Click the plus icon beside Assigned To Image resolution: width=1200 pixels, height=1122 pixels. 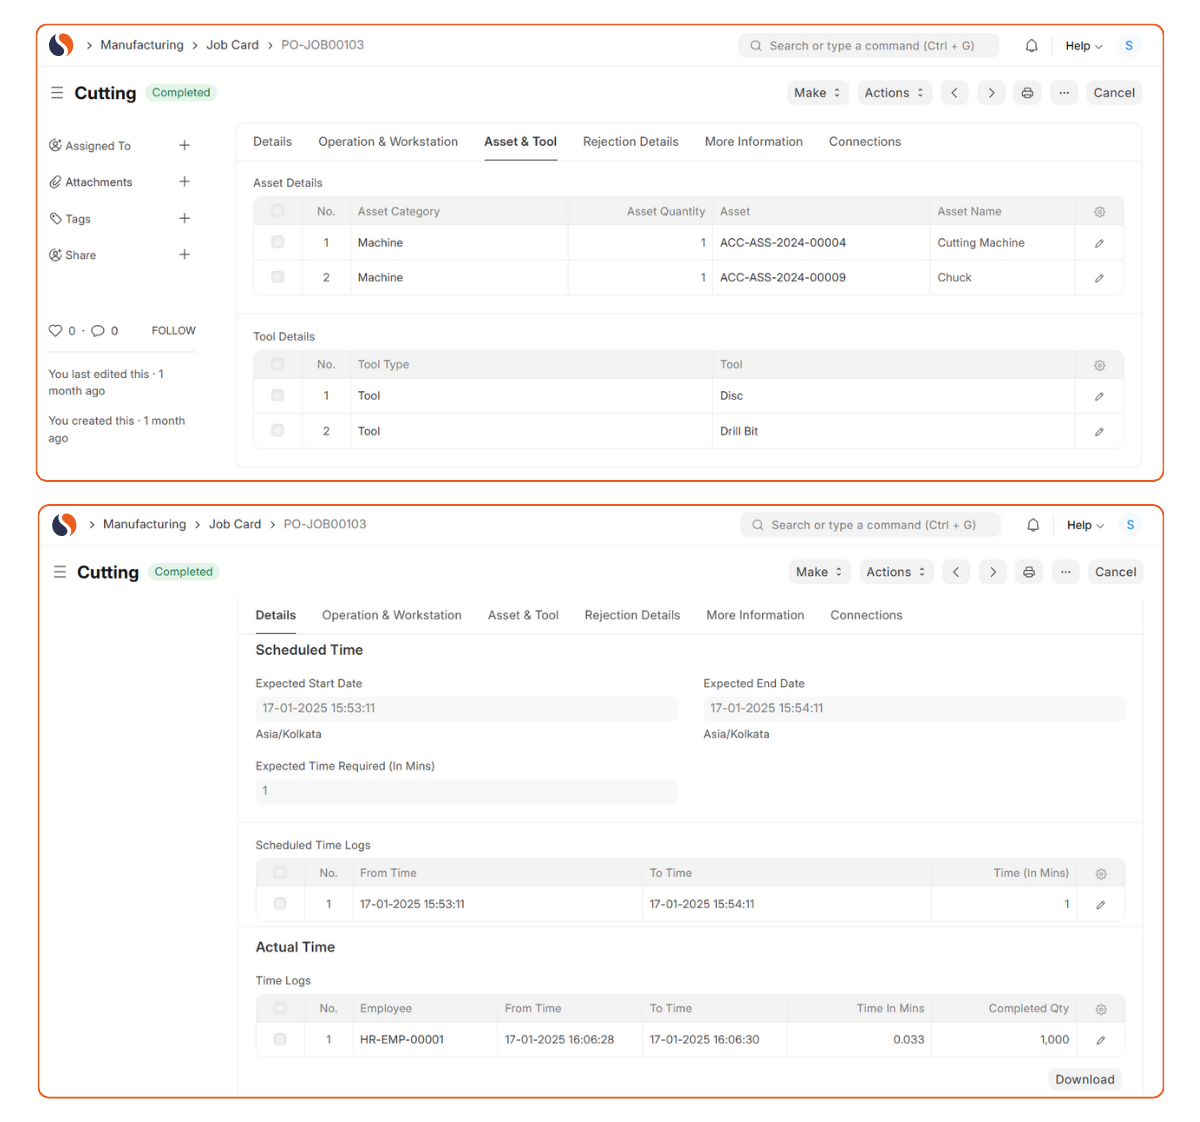184,145
